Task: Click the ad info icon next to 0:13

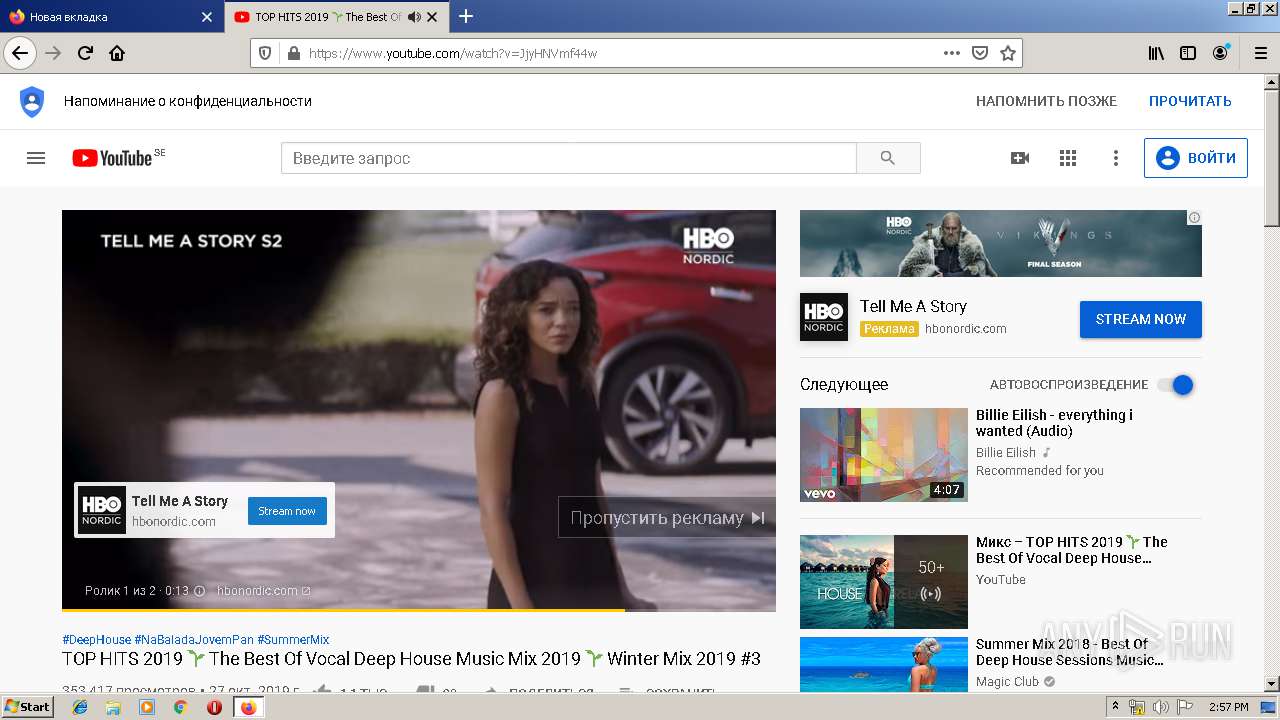Action: (199, 591)
